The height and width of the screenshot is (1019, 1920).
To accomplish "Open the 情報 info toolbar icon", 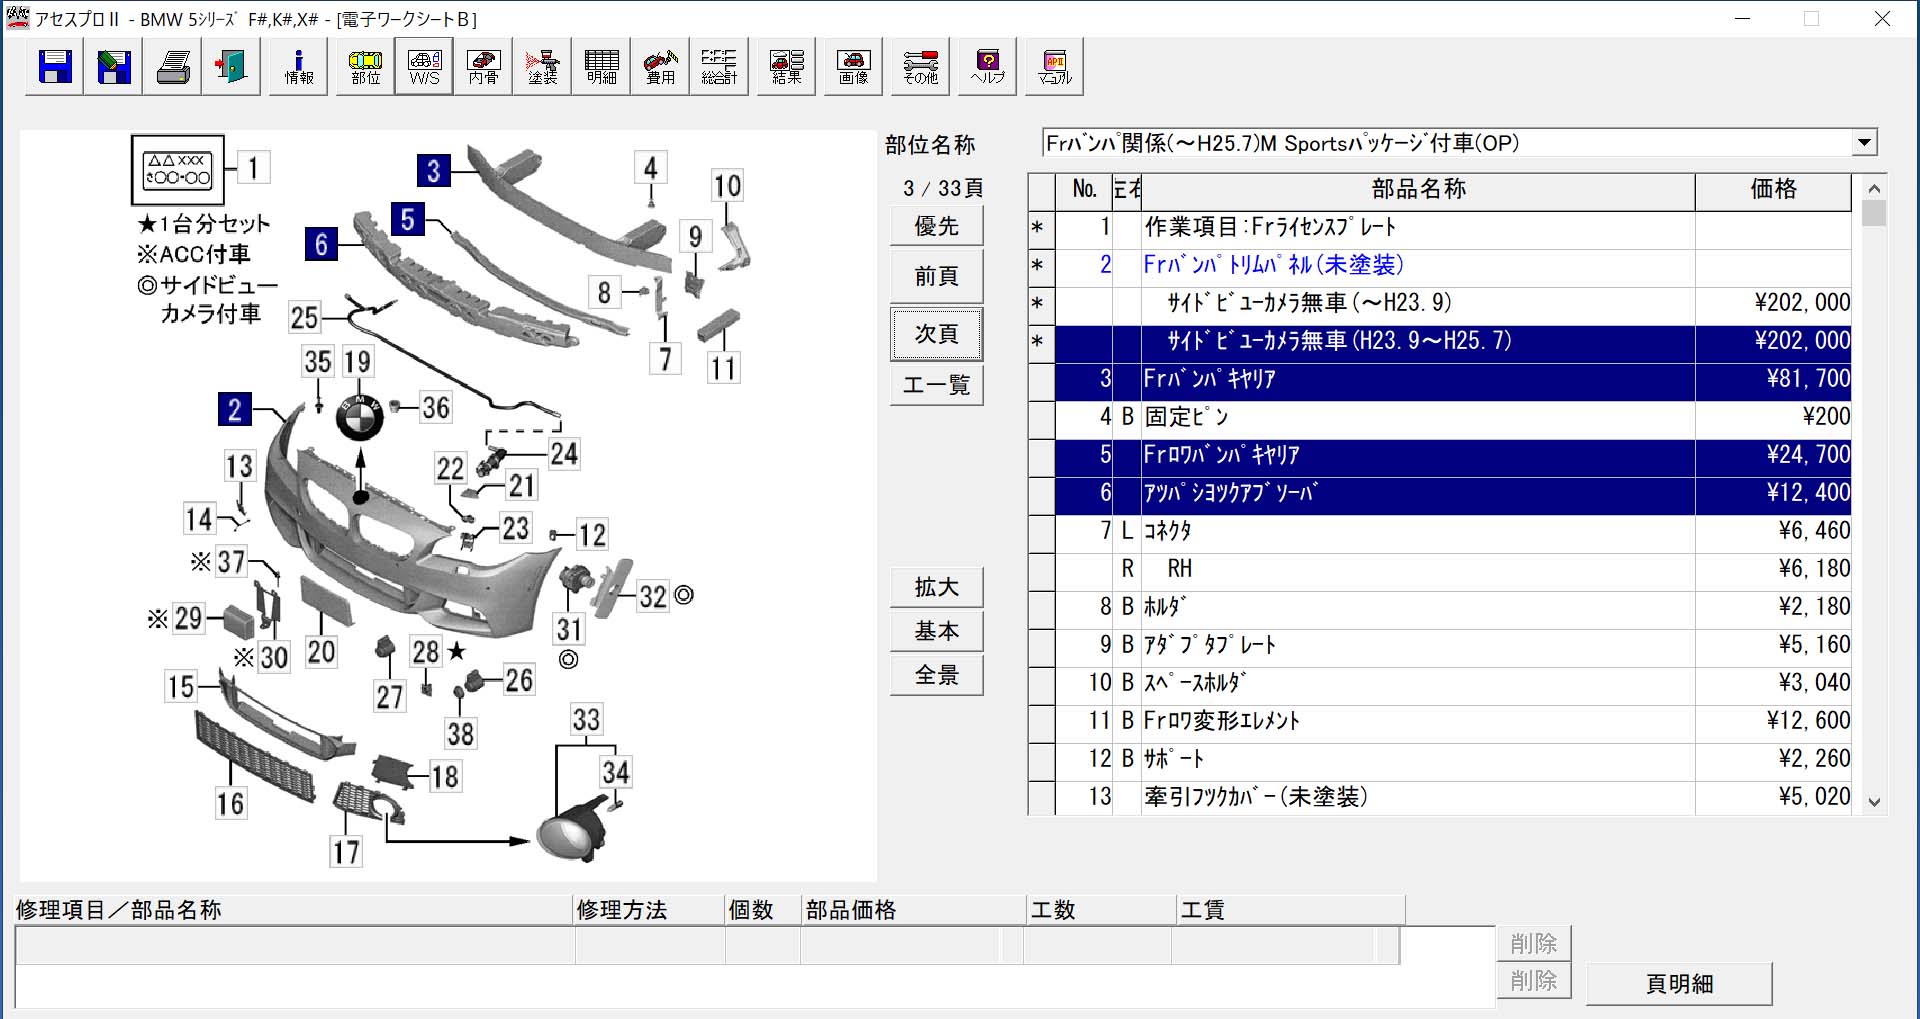I will 298,67.
